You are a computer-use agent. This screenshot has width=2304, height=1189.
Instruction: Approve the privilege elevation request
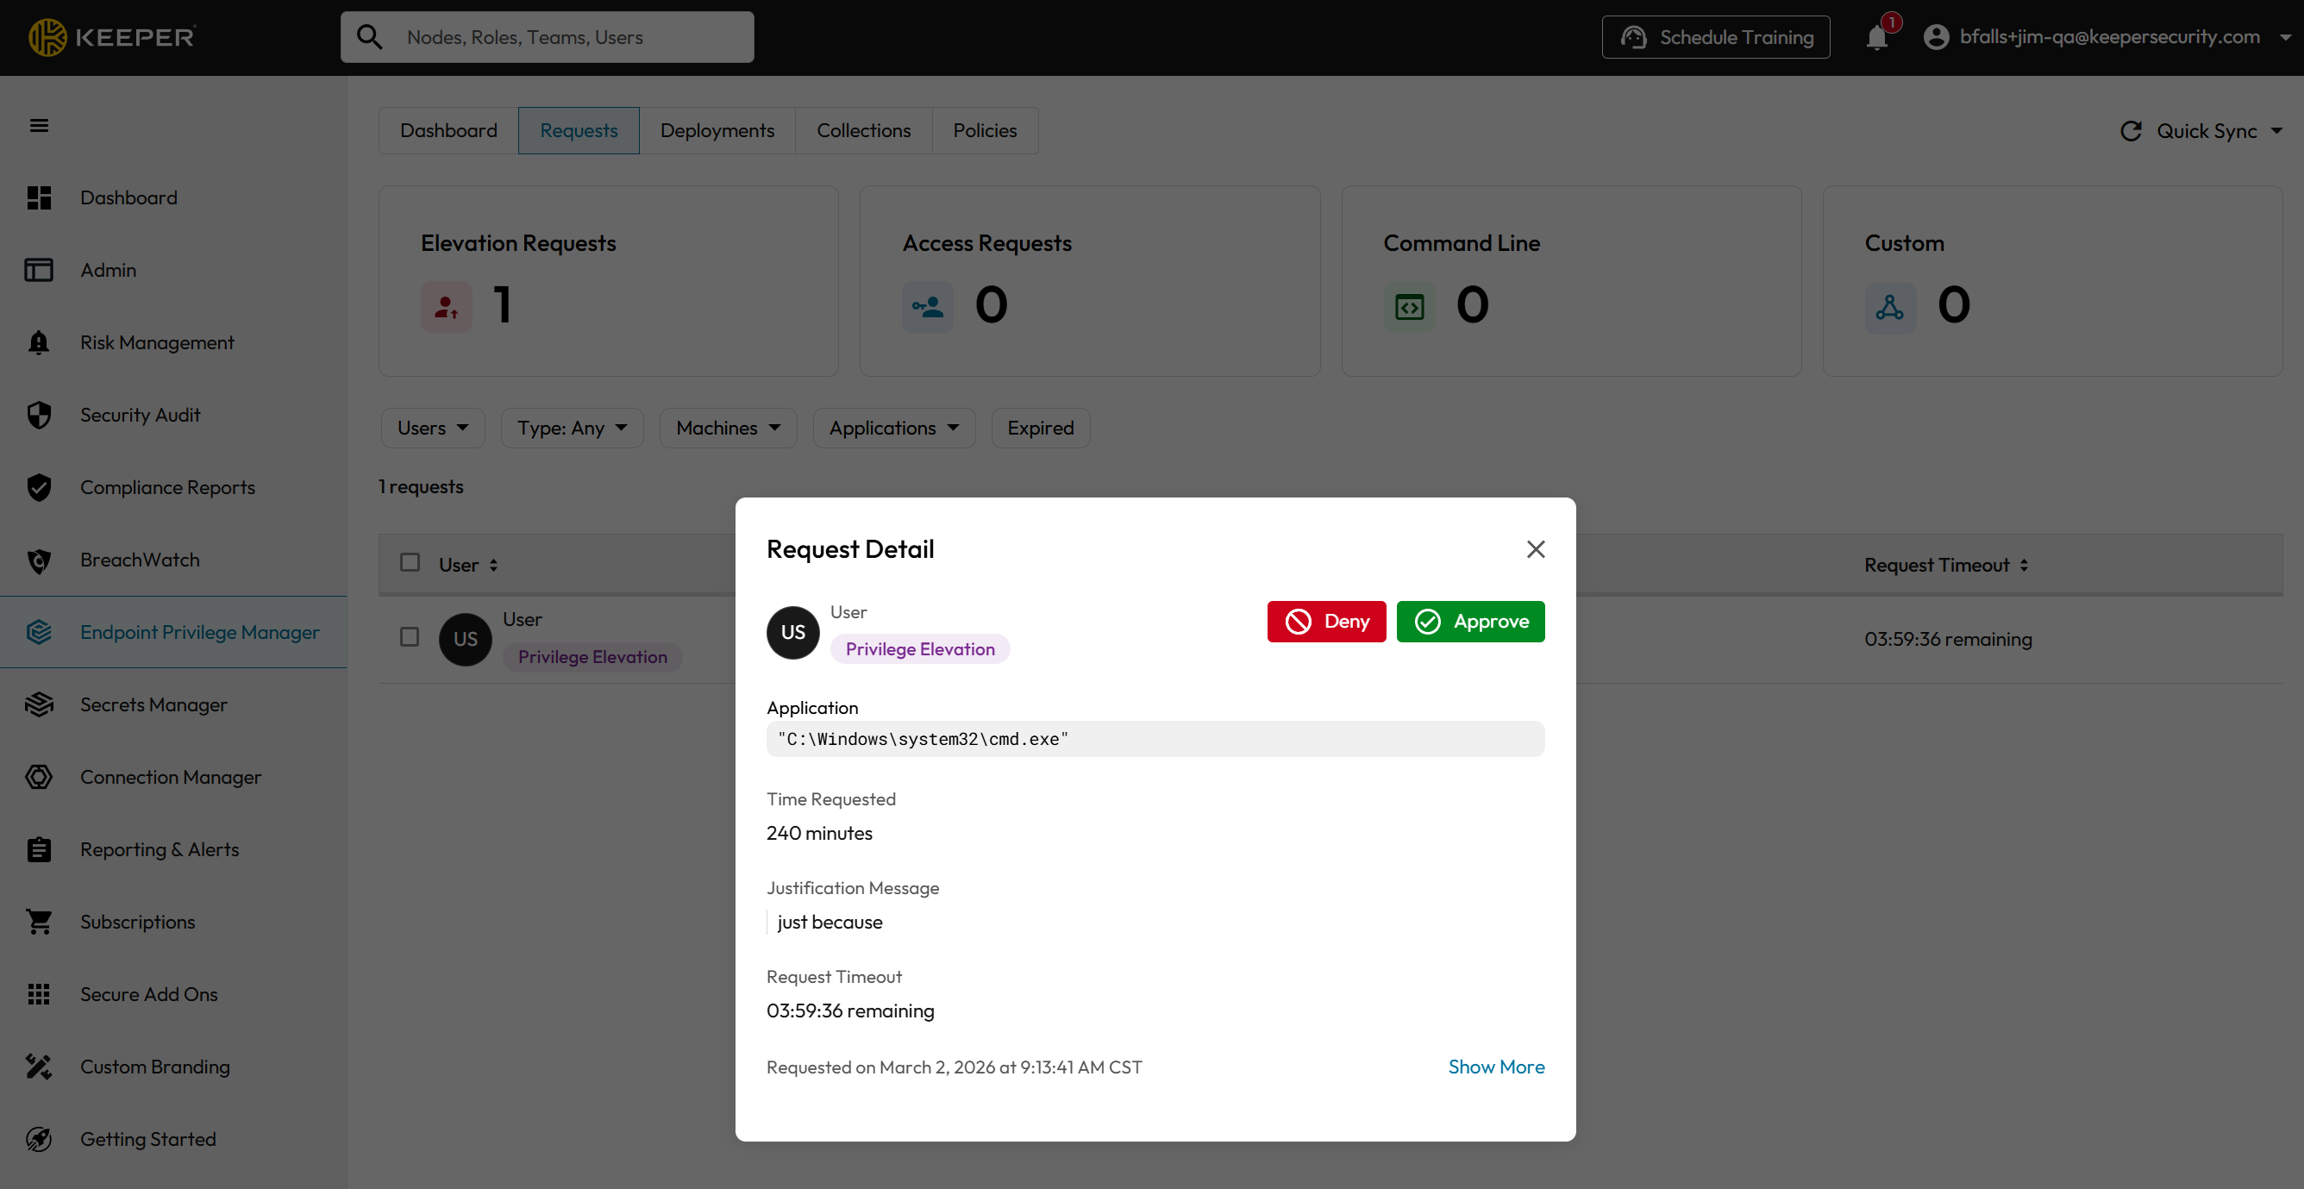(1470, 621)
